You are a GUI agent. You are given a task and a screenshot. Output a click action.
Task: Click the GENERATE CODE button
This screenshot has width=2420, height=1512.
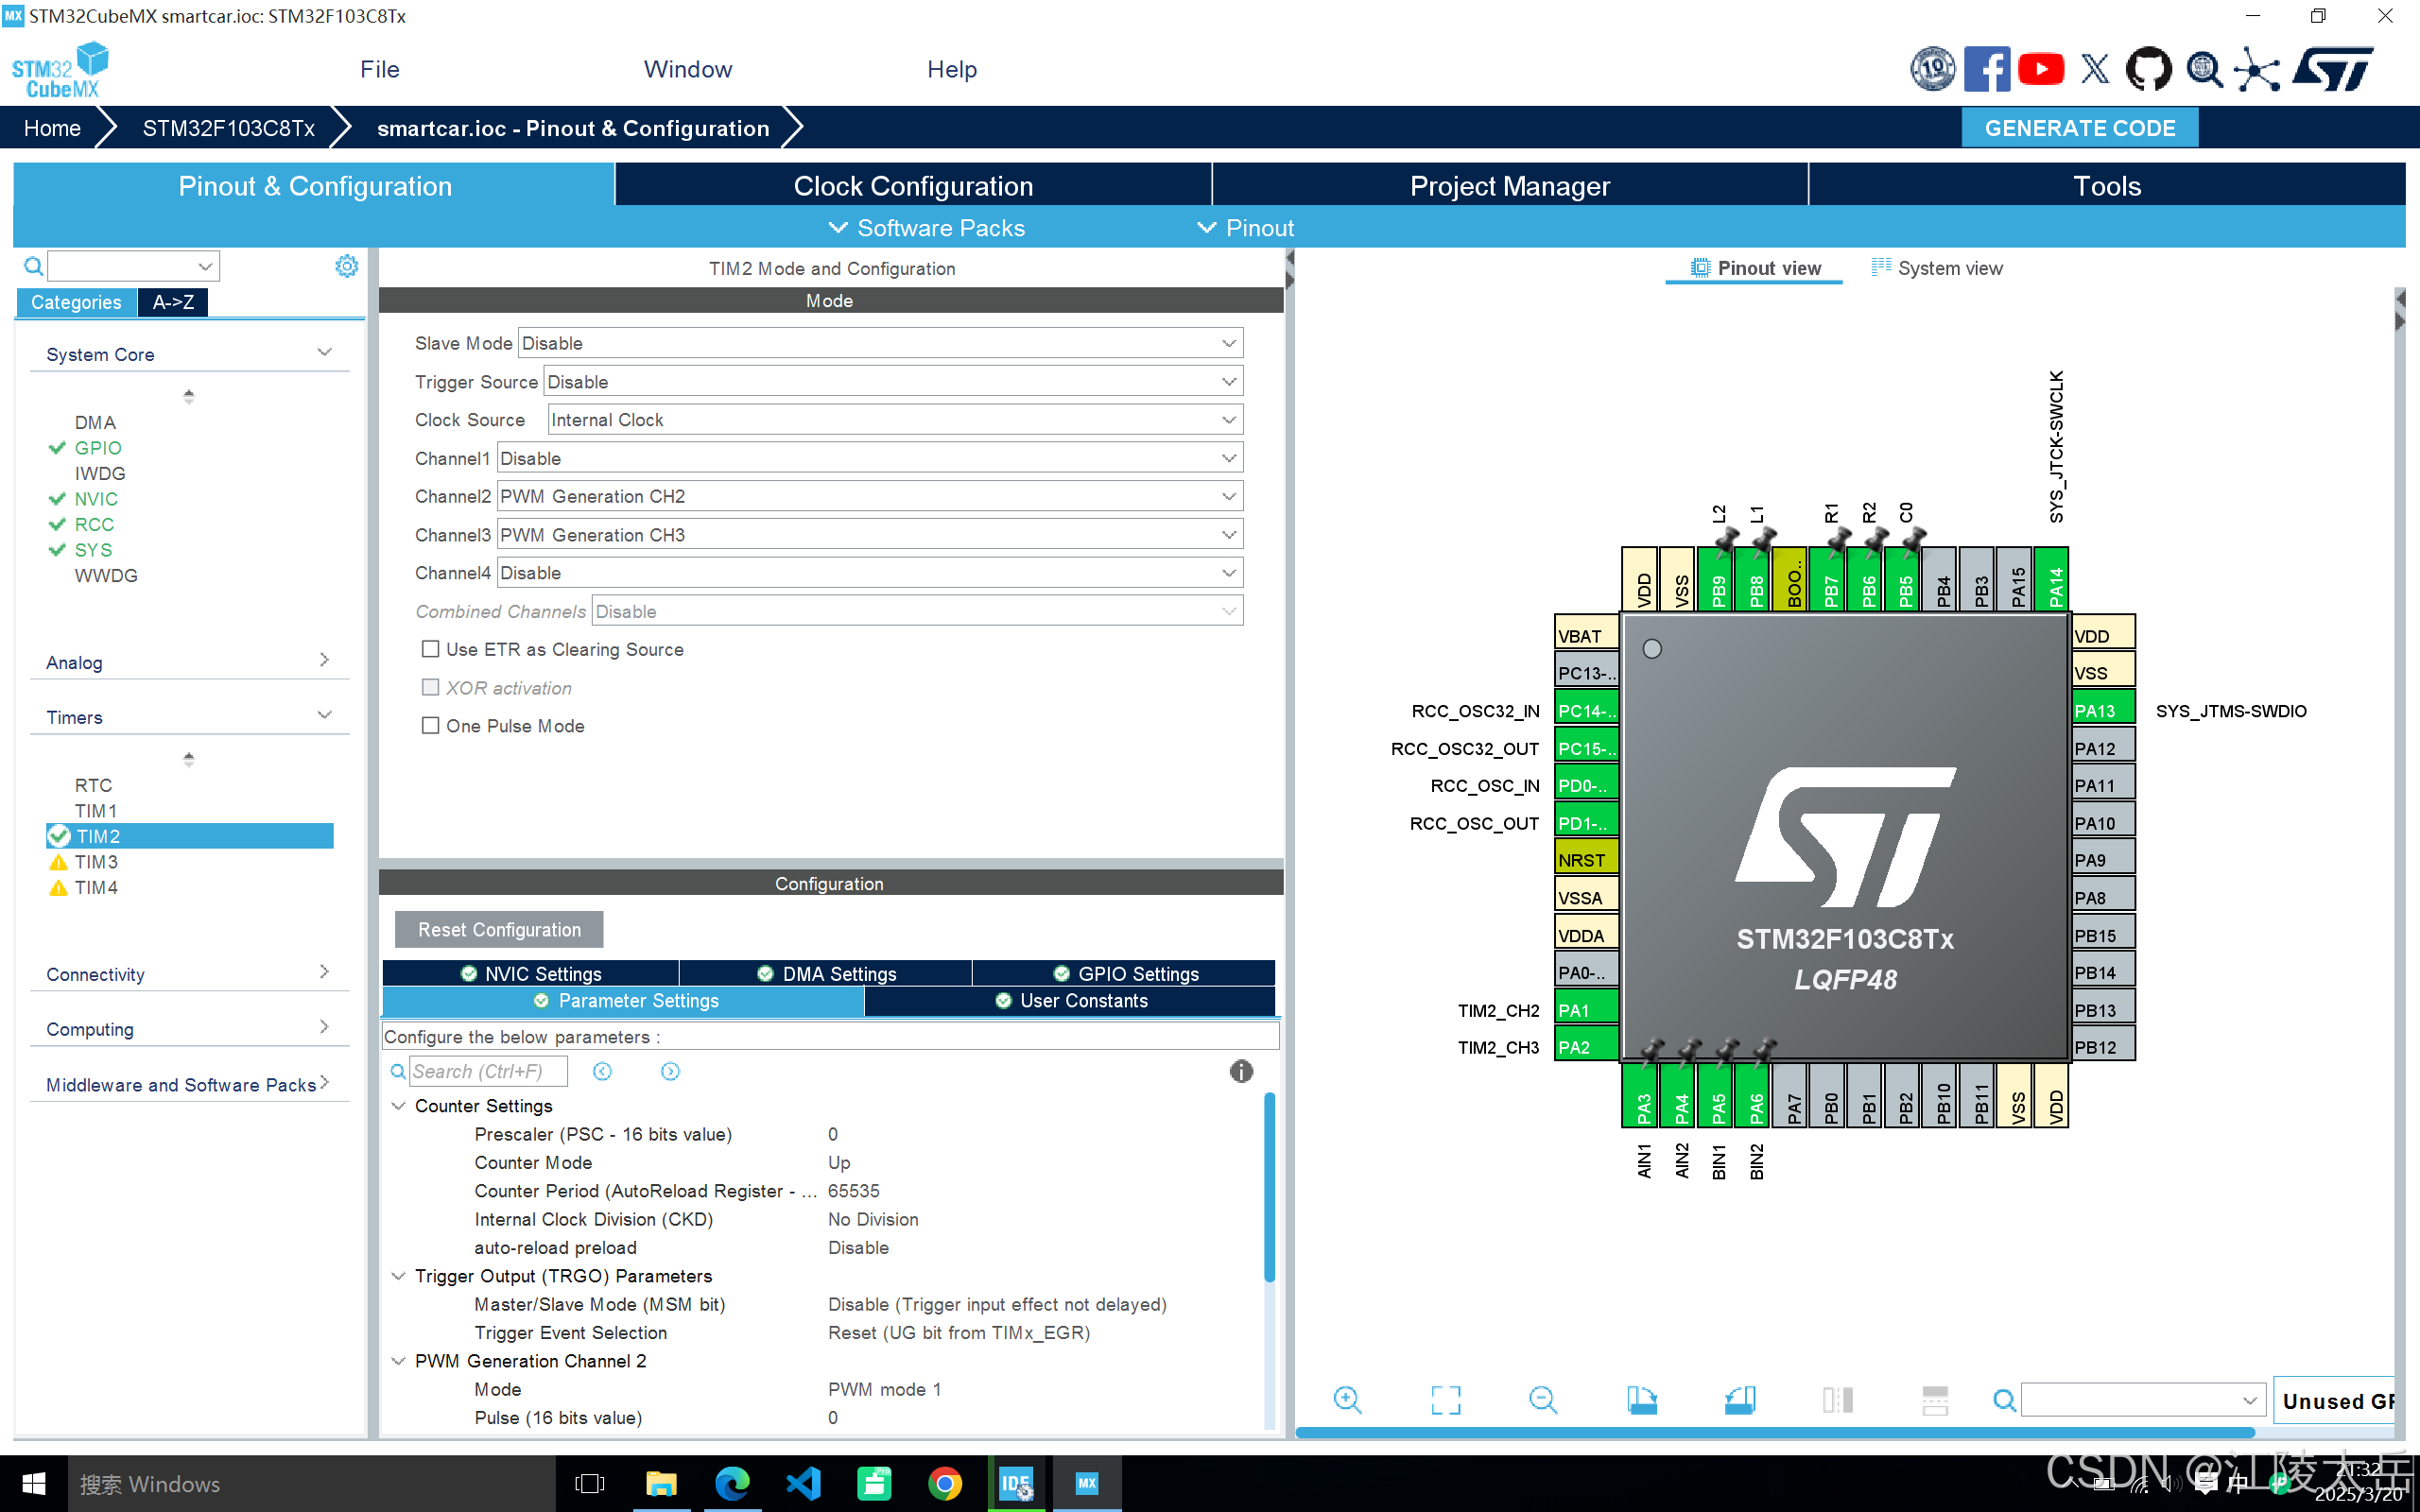pyautogui.click(x=2079, y=128)
